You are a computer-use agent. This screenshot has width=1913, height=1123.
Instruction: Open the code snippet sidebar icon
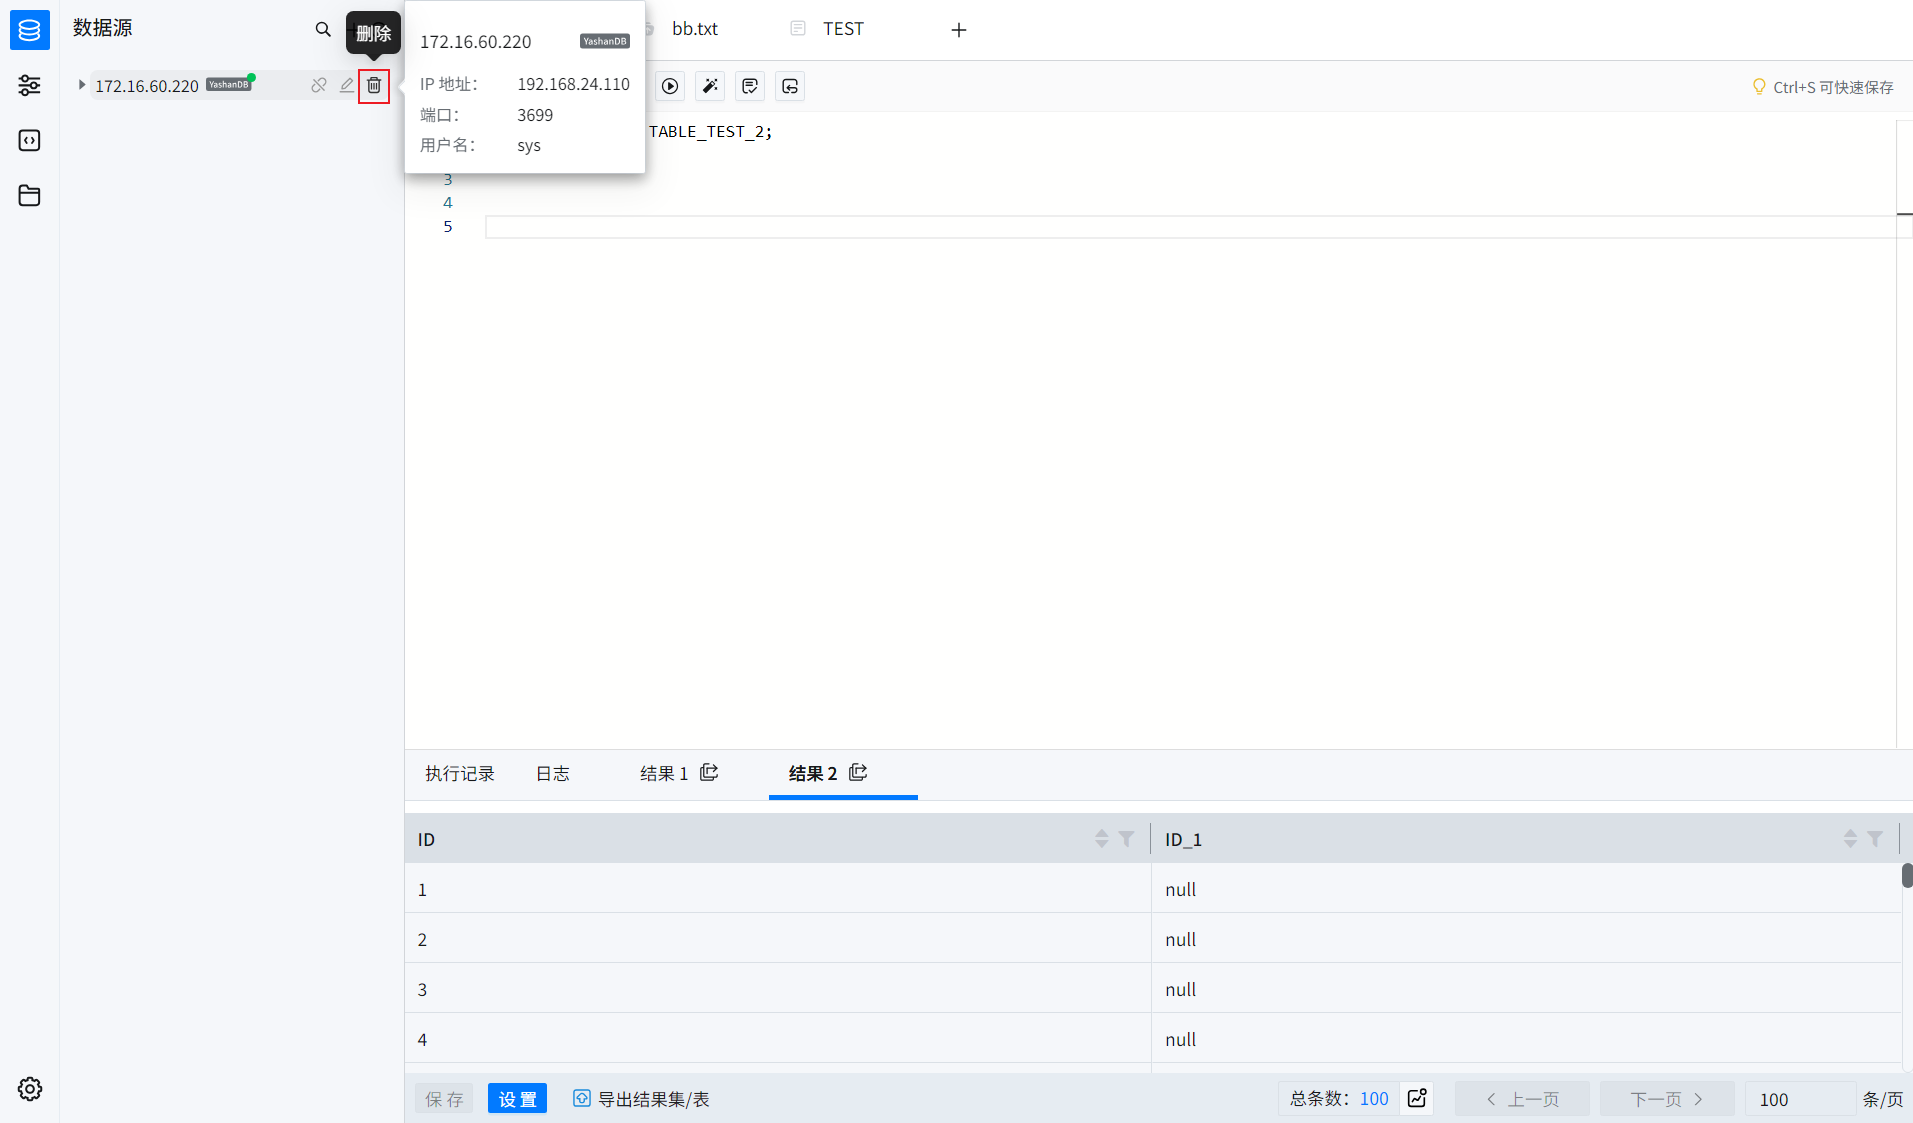(x=30, y=140)
